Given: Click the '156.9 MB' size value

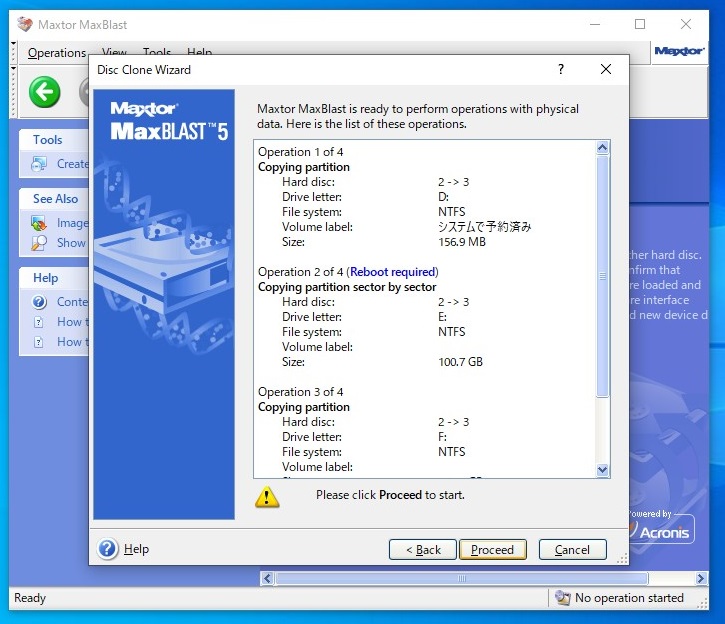Looking at the screenshot, I should click(462, 242).
